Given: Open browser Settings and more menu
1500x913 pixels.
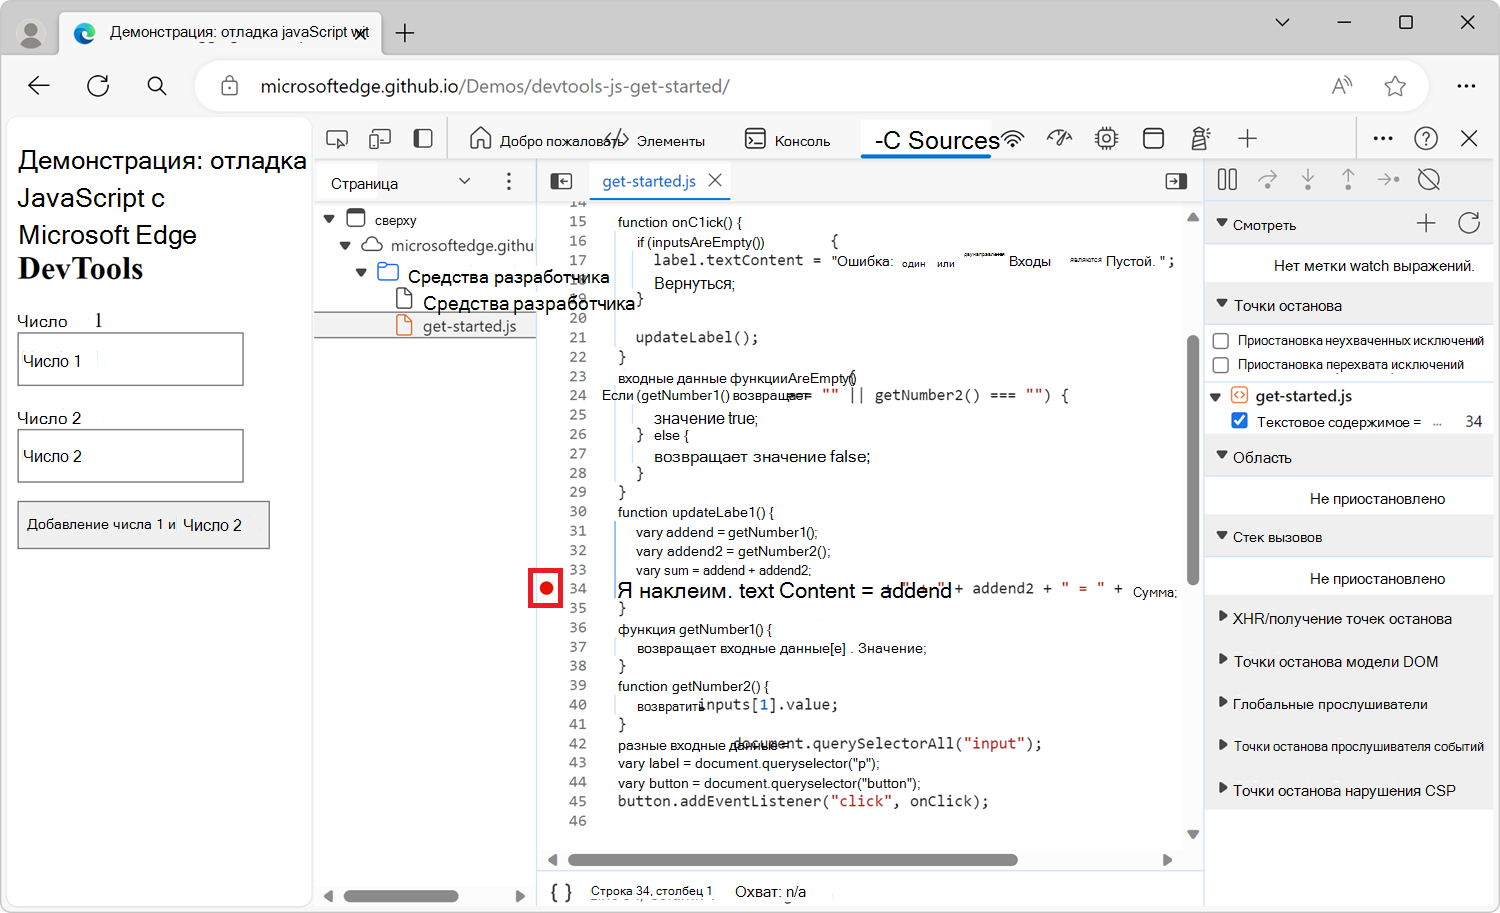Looking at the screenshot, I should (1466, 86).
